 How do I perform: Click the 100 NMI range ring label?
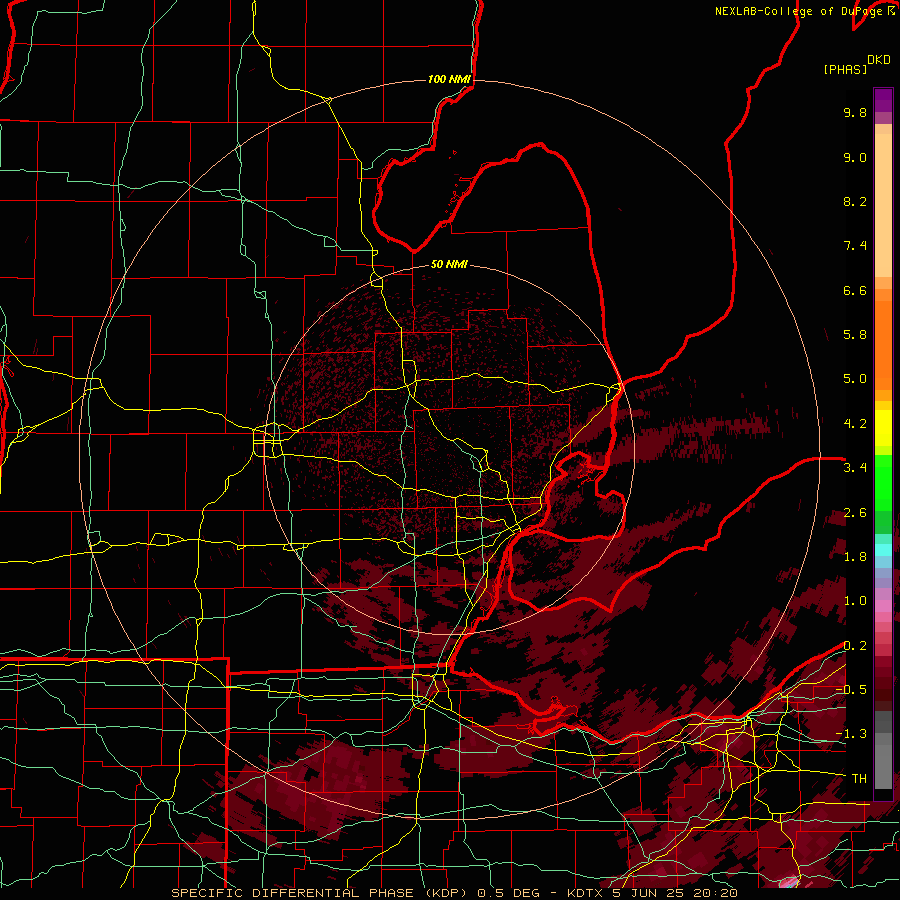click(x=449, y=79)
